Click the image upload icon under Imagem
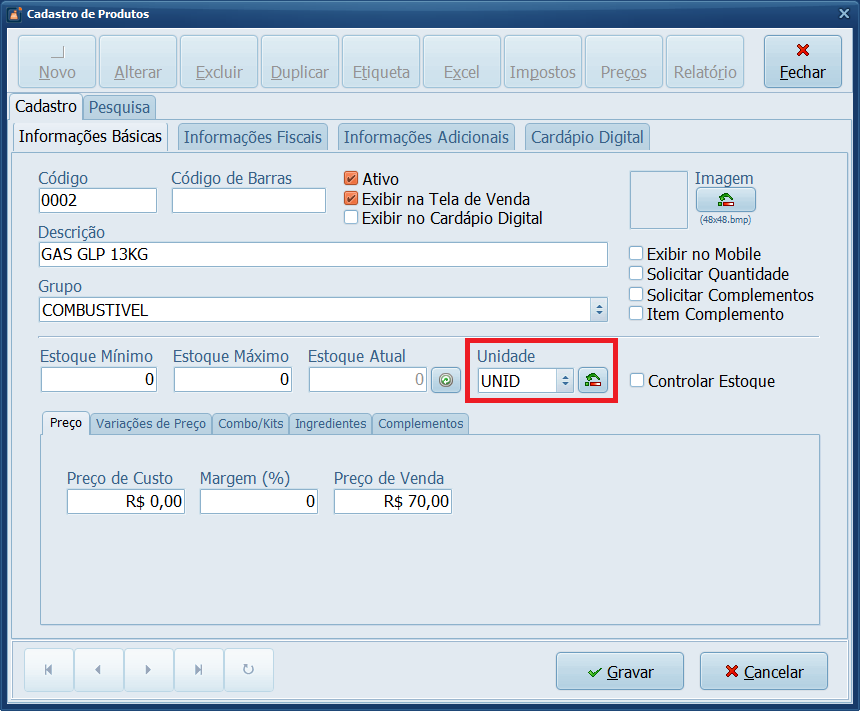860x711 pixels. (x=725, y=199)
